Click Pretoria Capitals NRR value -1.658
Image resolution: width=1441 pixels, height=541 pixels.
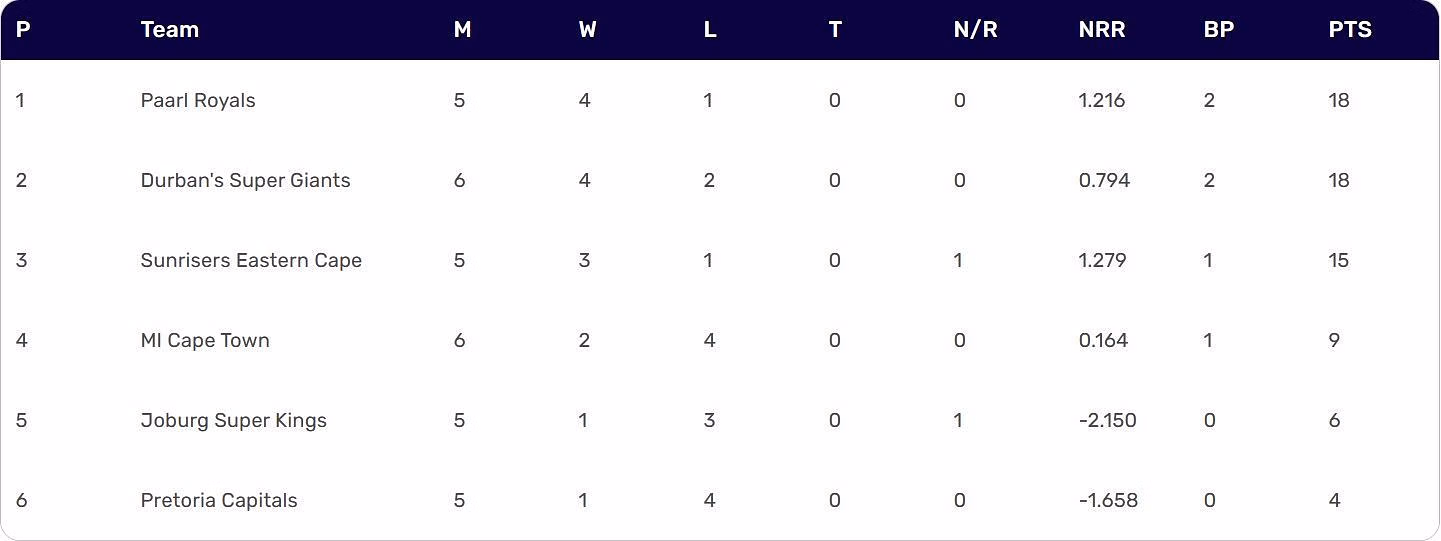tap(1108, 500)
